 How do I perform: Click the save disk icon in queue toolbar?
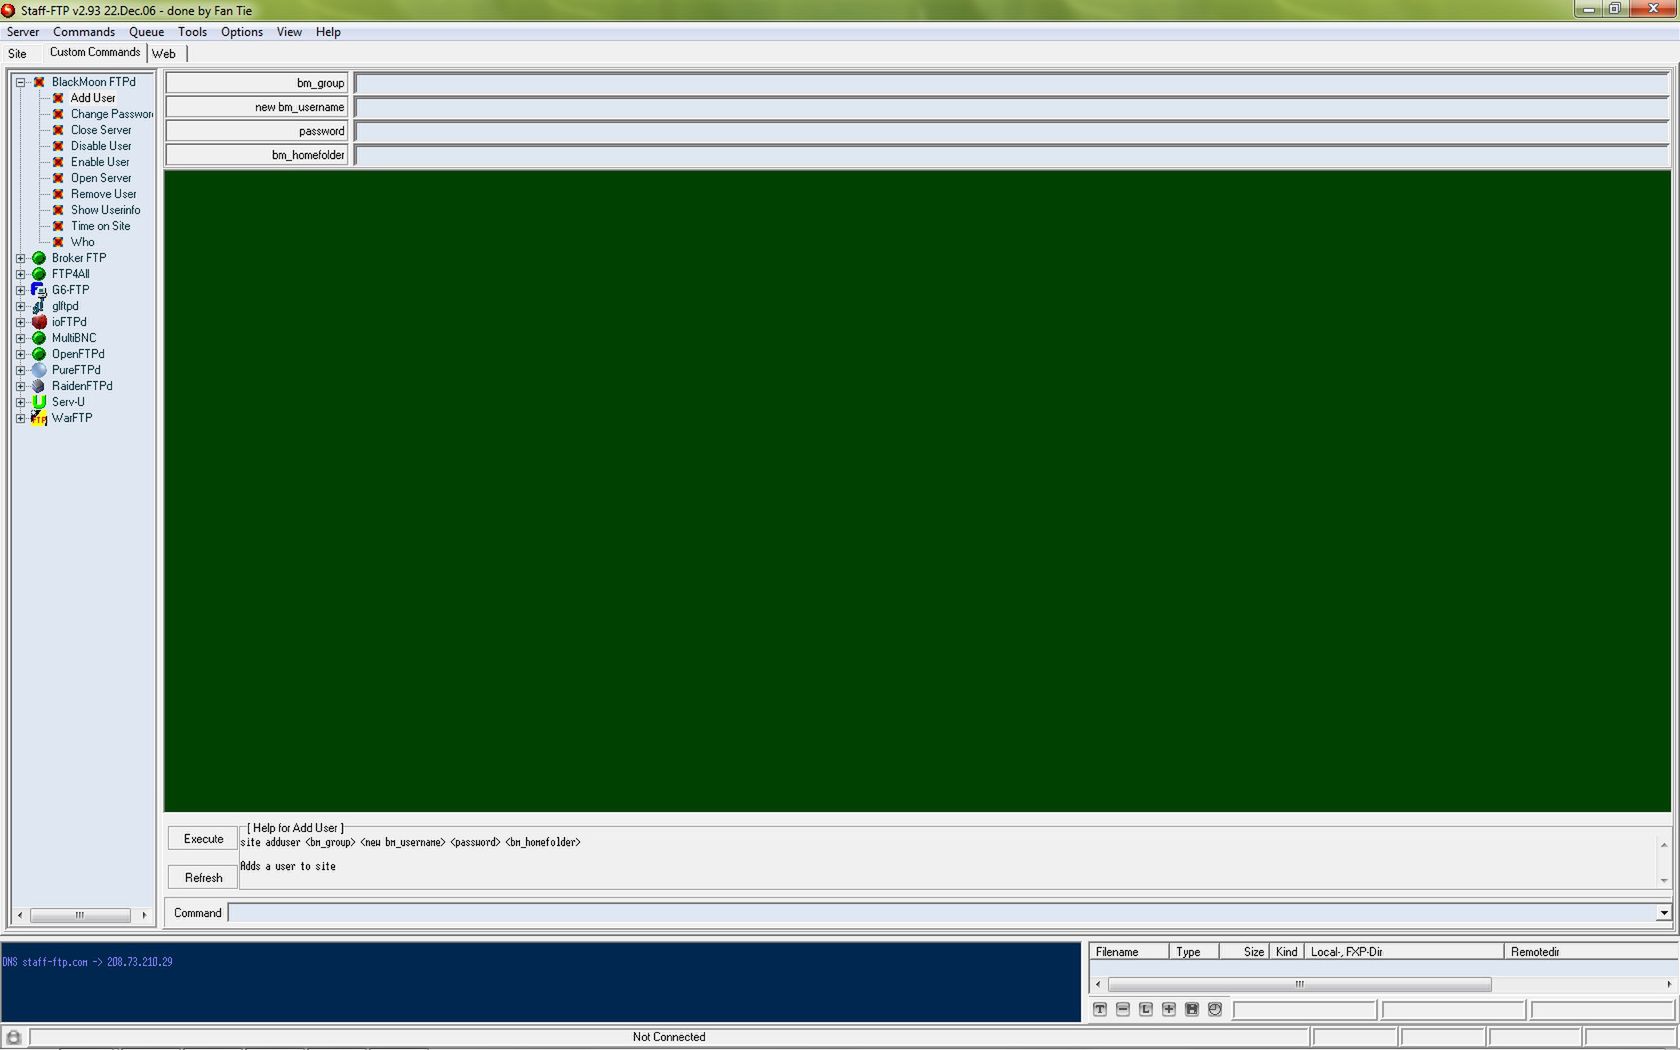point(1192,1009)
